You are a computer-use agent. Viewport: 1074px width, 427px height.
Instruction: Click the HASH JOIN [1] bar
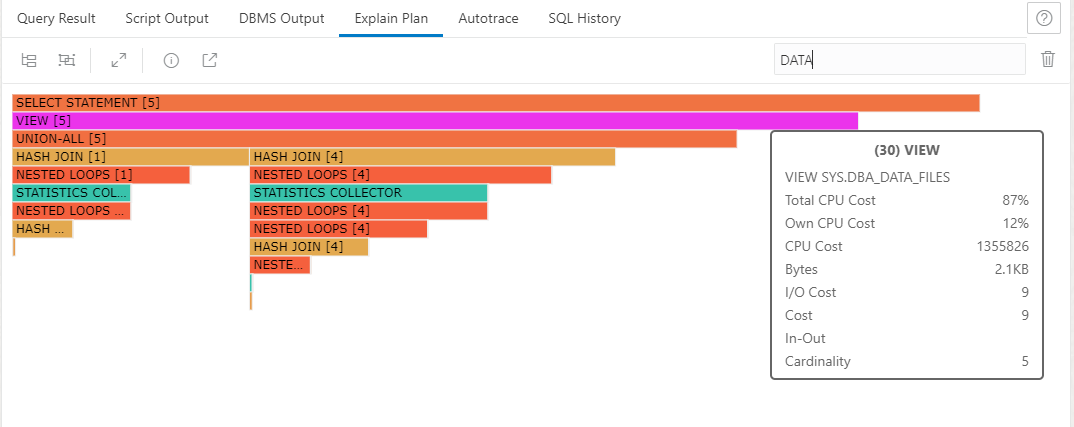click(130, 156)
